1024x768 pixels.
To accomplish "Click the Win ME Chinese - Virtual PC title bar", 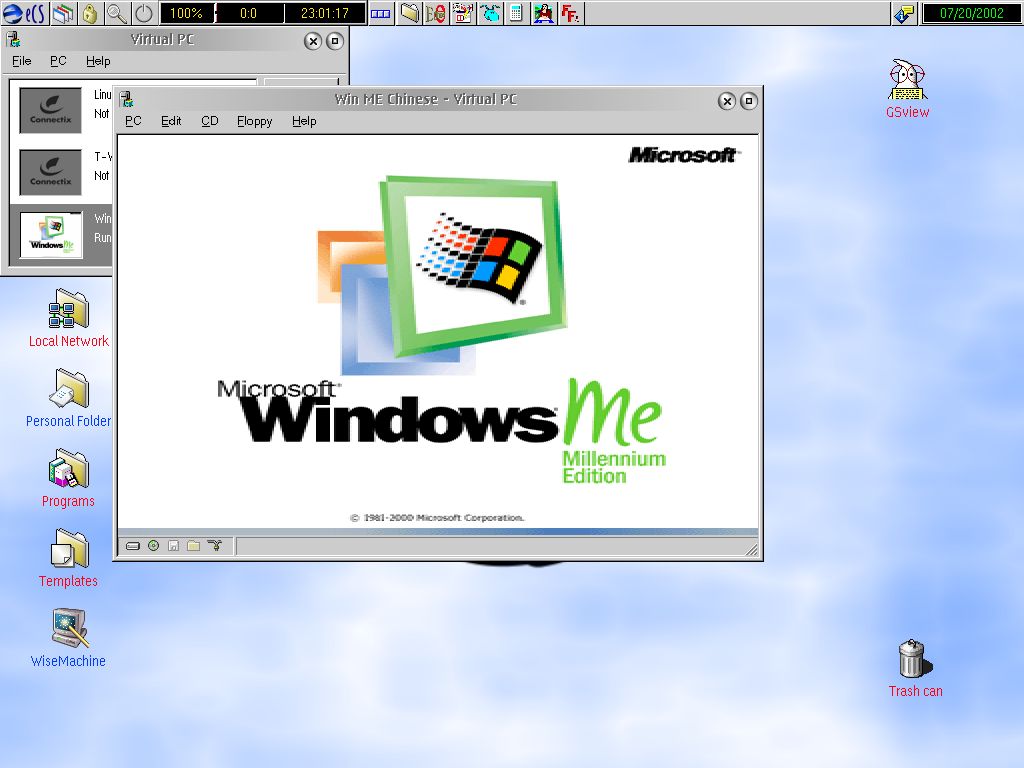I will tap(425, 99).
